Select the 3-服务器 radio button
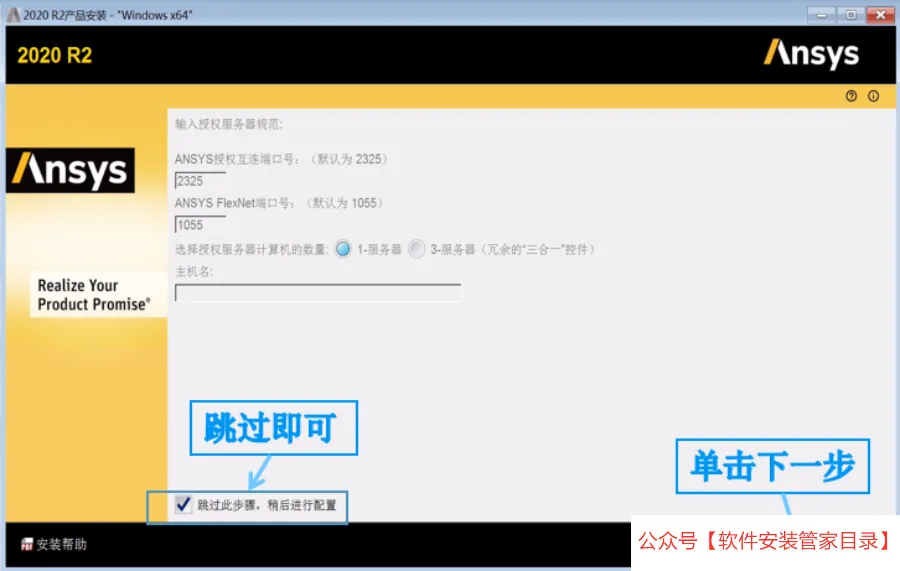Image resolution: width=900 pixels, height=571 pixels. [416, 249]
